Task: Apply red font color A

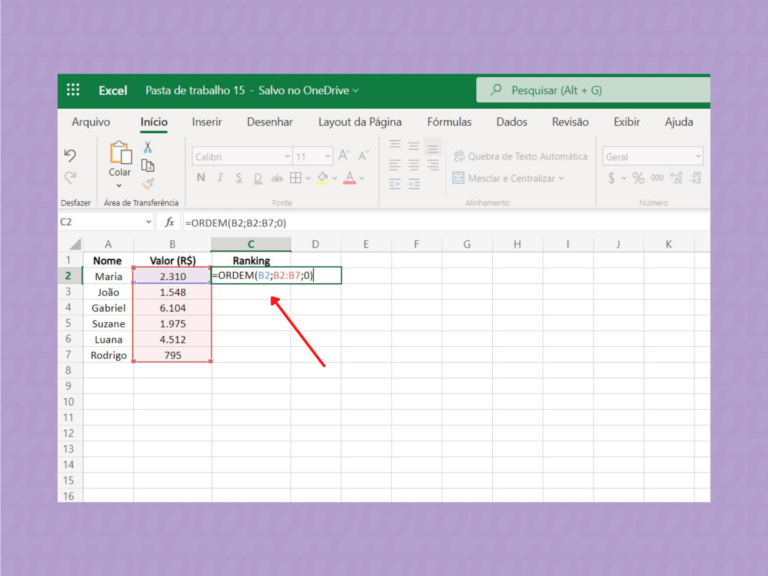Action: coord(349,178)
